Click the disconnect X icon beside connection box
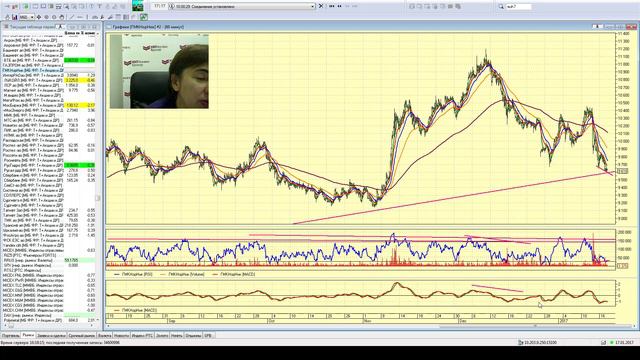Image resolution: width=640 pixels, height=360 pixels. pos(321,6)
